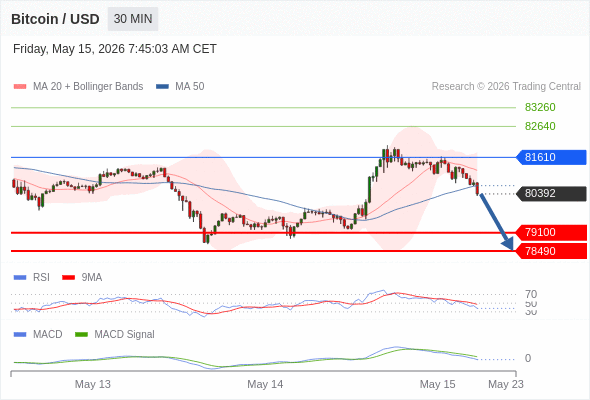Click the 80392 current price tag

click(x=551, y=194)
